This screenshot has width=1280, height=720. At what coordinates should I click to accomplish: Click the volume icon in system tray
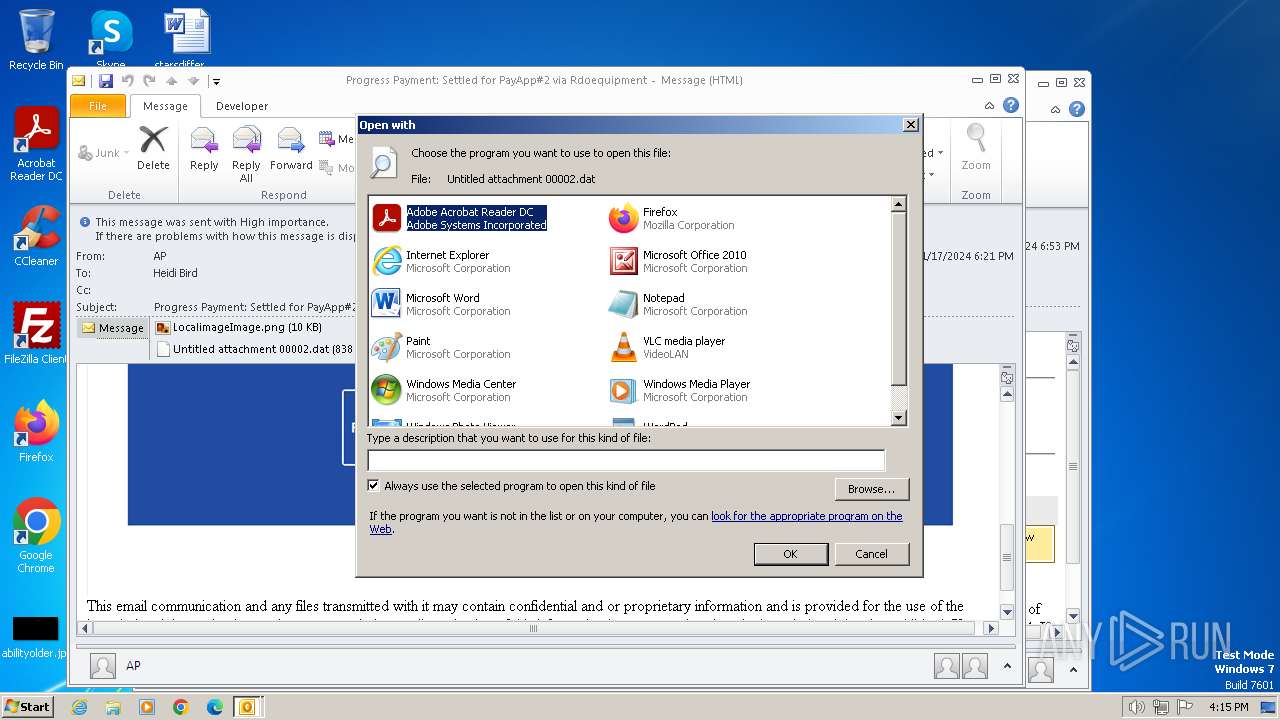tap(1136, 707)
